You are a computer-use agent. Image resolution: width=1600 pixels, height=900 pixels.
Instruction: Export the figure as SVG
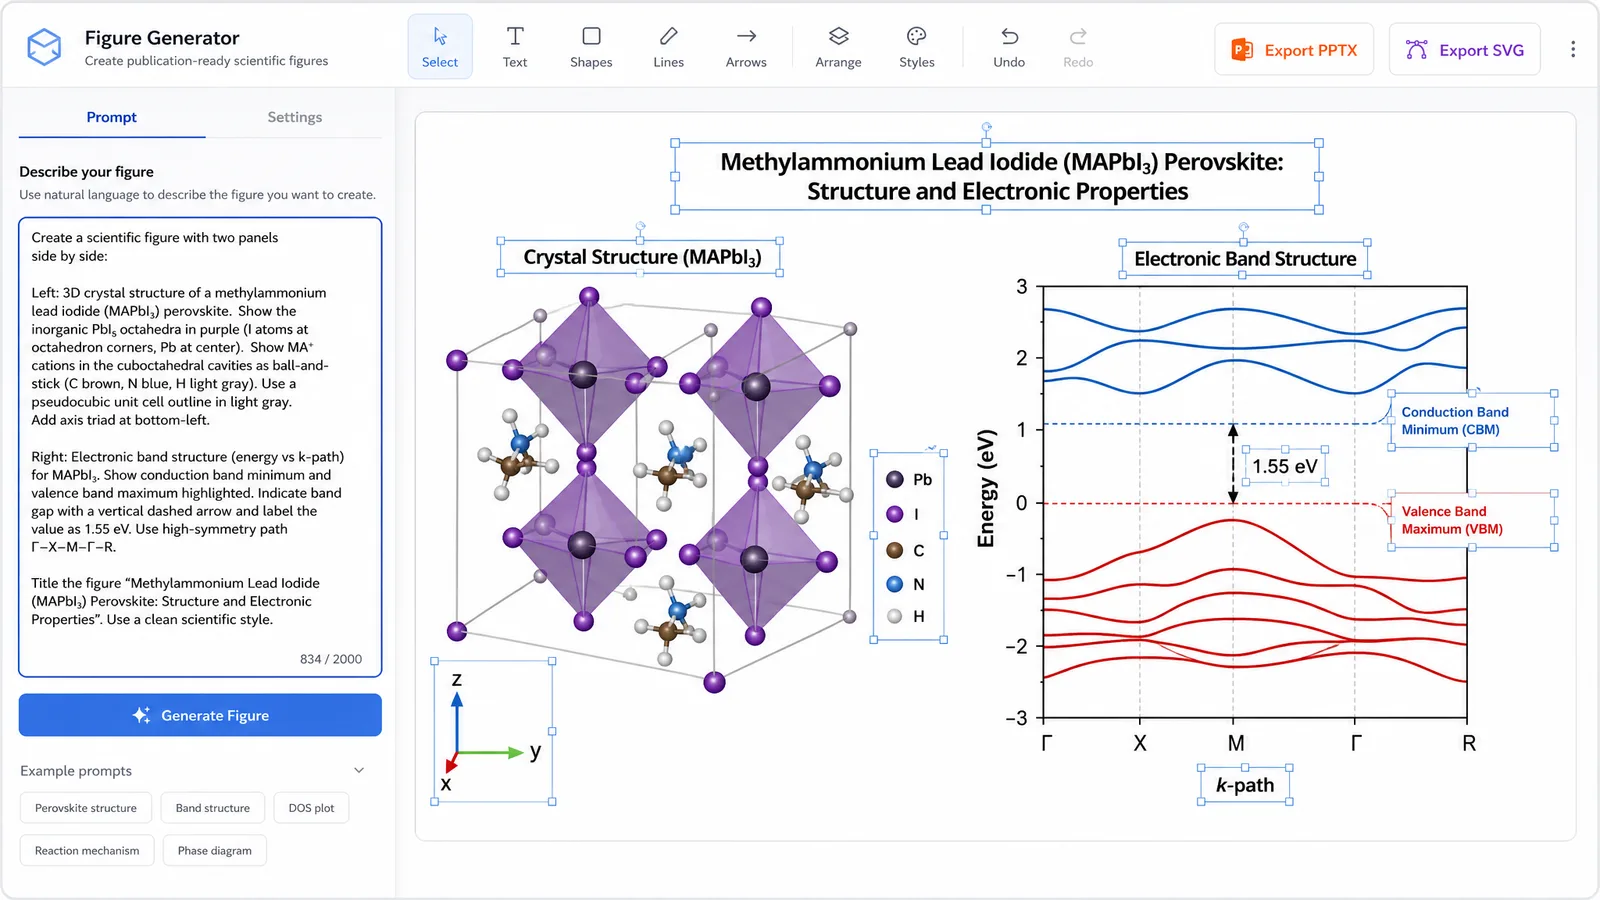[x=1465, y=49]
